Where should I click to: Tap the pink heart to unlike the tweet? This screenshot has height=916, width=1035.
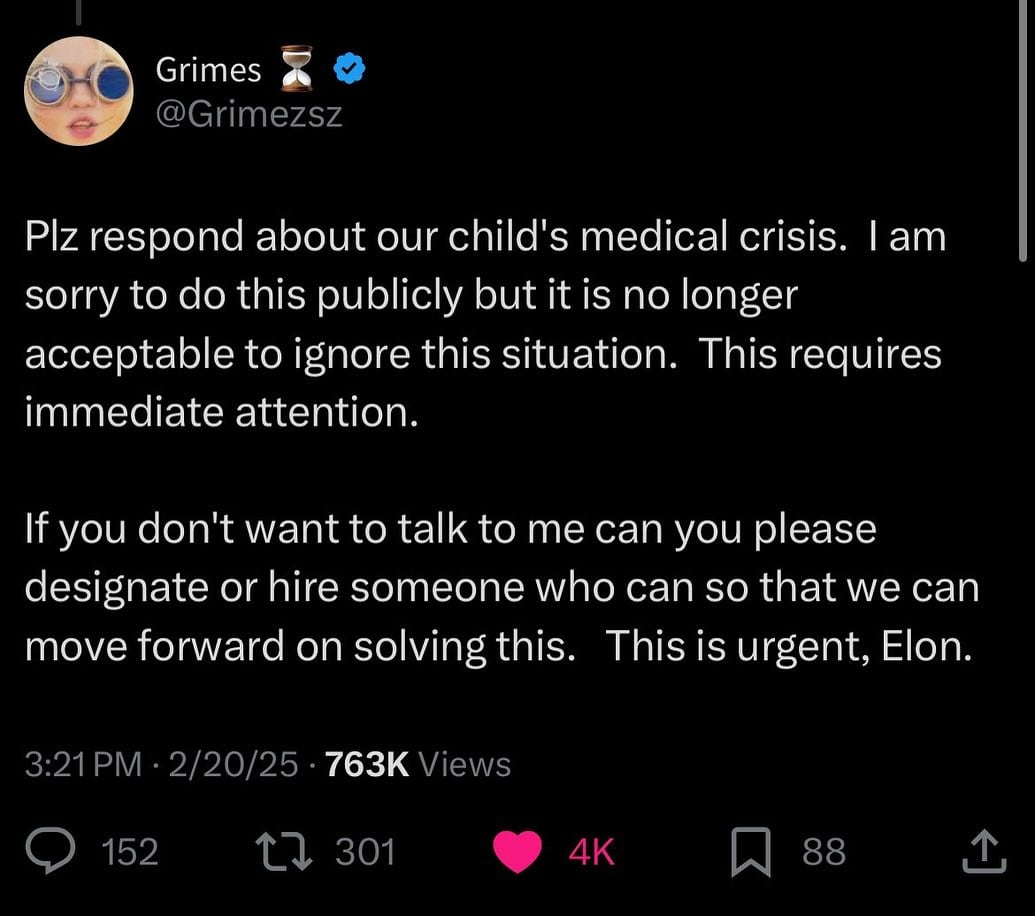(x=517, y=851)
